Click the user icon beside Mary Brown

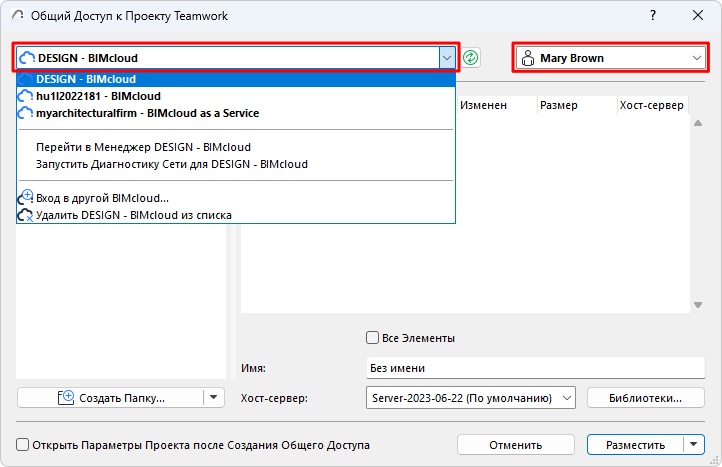[528, 58]
